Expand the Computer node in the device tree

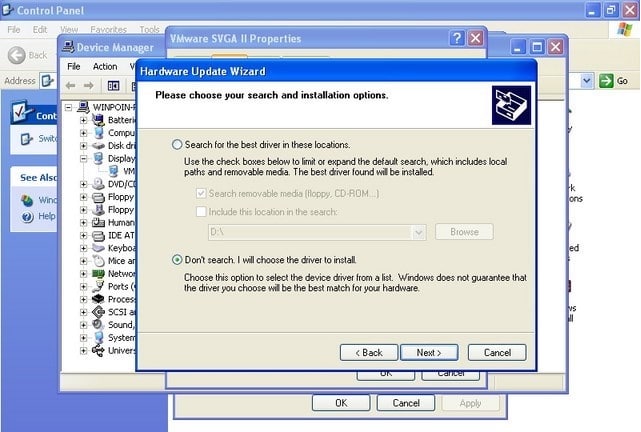pyautogui.click(x=83, y=133)
